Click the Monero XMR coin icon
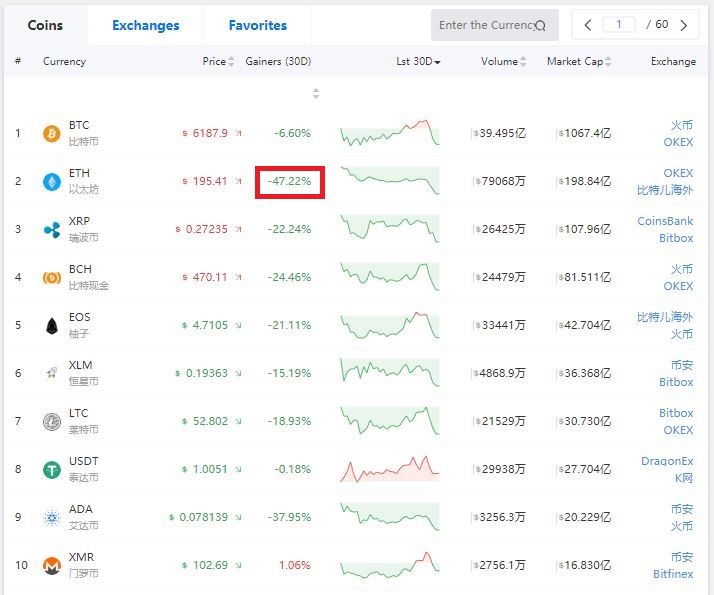714x595 pixels. coord(52,565)
